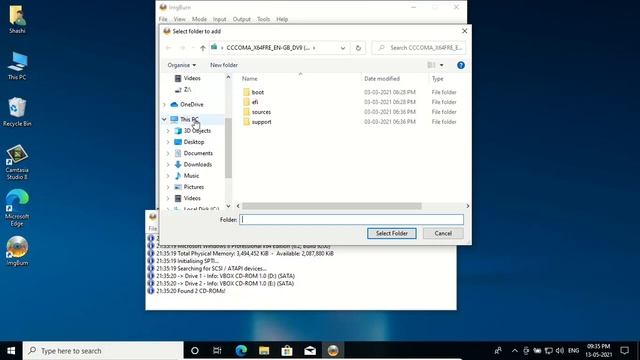Show hidden system tray icons
This screenshot has height=360, width=640.
point(515,351)
